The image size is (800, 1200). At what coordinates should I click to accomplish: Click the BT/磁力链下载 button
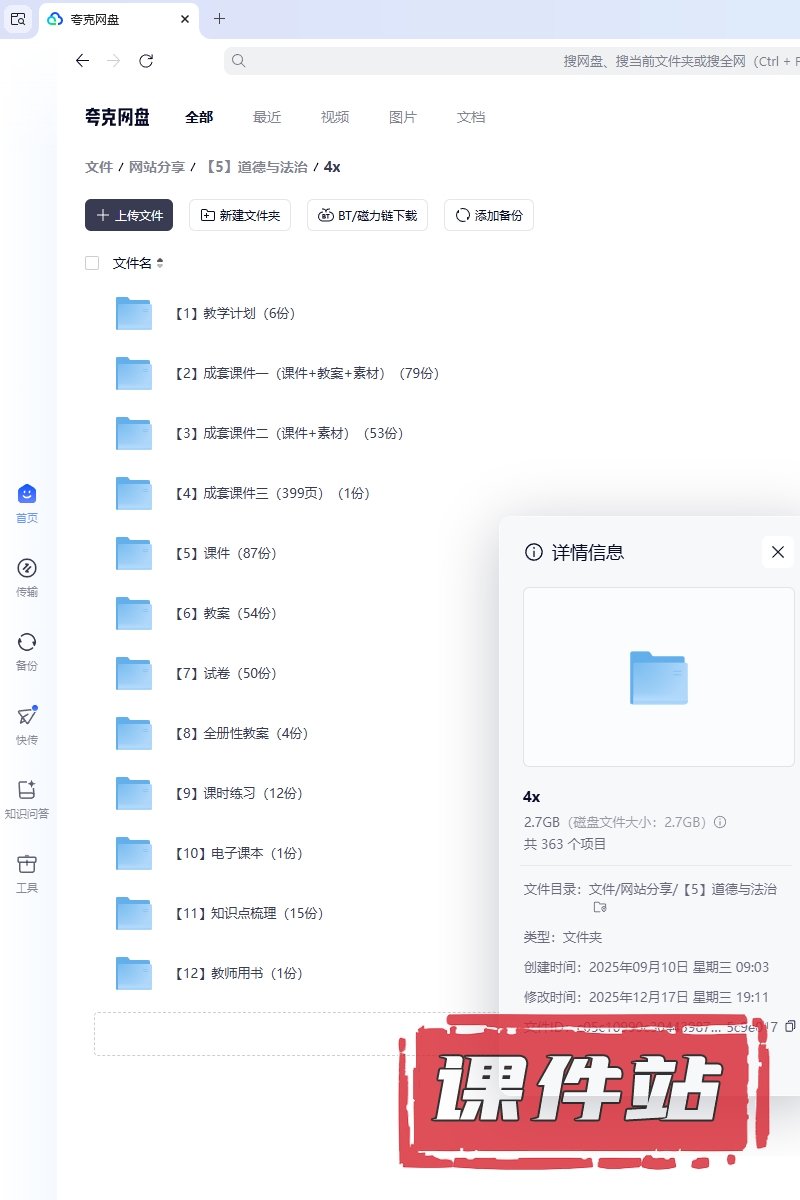[x=367, y=215]
